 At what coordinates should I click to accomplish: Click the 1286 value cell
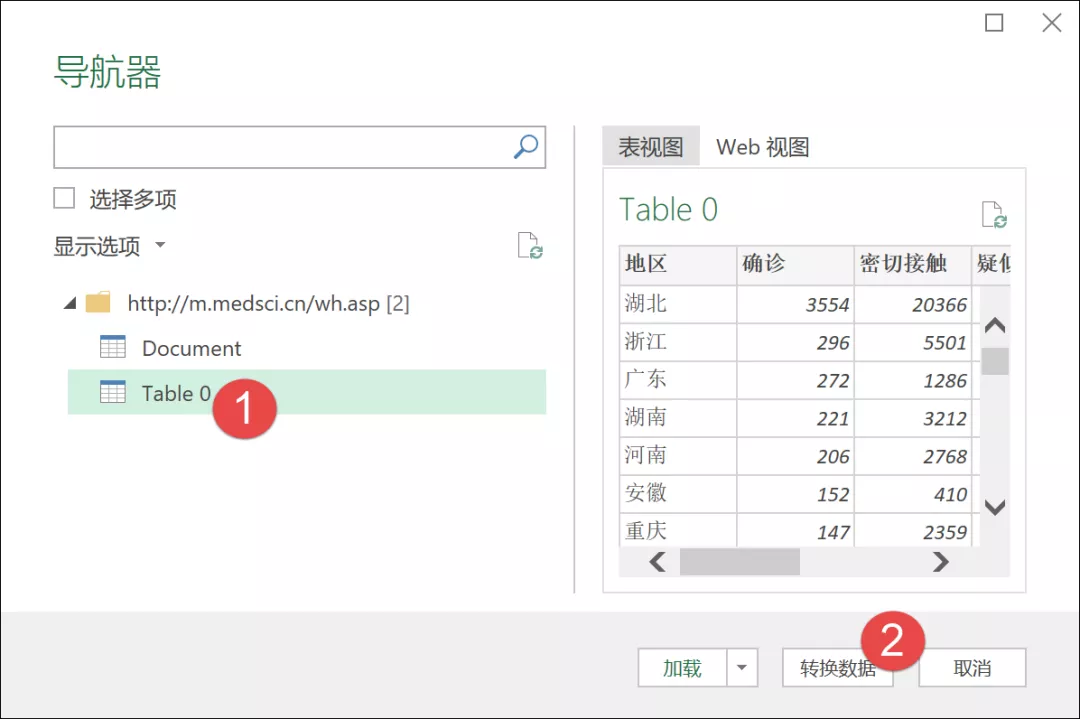coord(913,379)
